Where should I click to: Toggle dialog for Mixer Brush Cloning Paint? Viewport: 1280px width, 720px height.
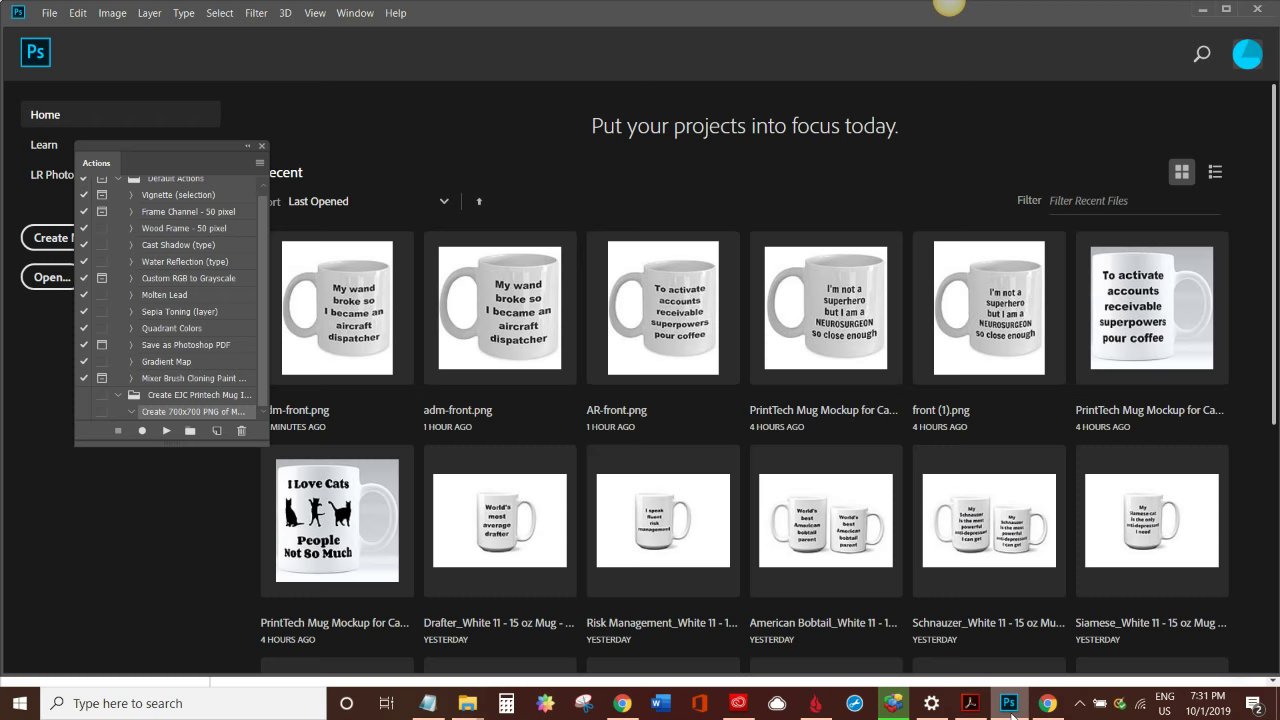coord(101,378)
